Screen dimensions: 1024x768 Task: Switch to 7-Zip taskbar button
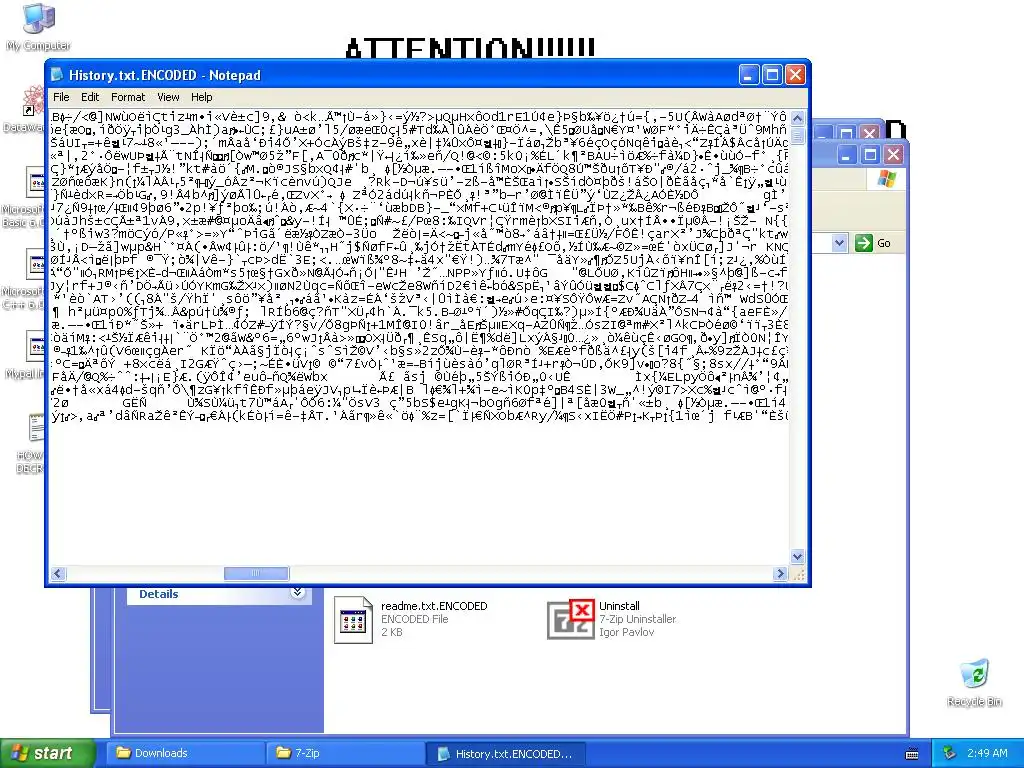click(x=345, y=753)
